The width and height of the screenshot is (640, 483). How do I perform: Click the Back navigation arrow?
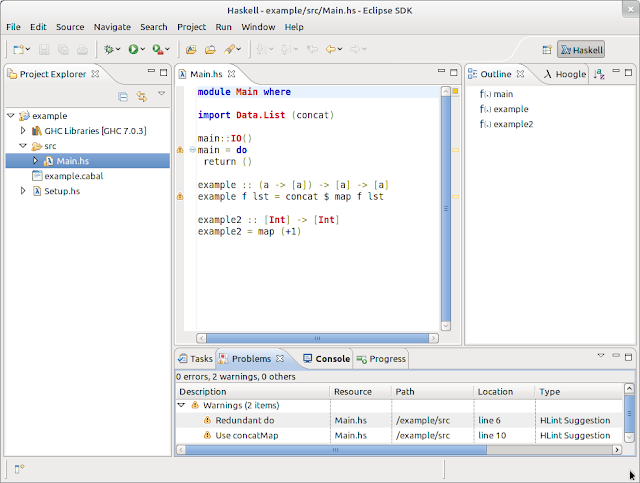[330, 49]
